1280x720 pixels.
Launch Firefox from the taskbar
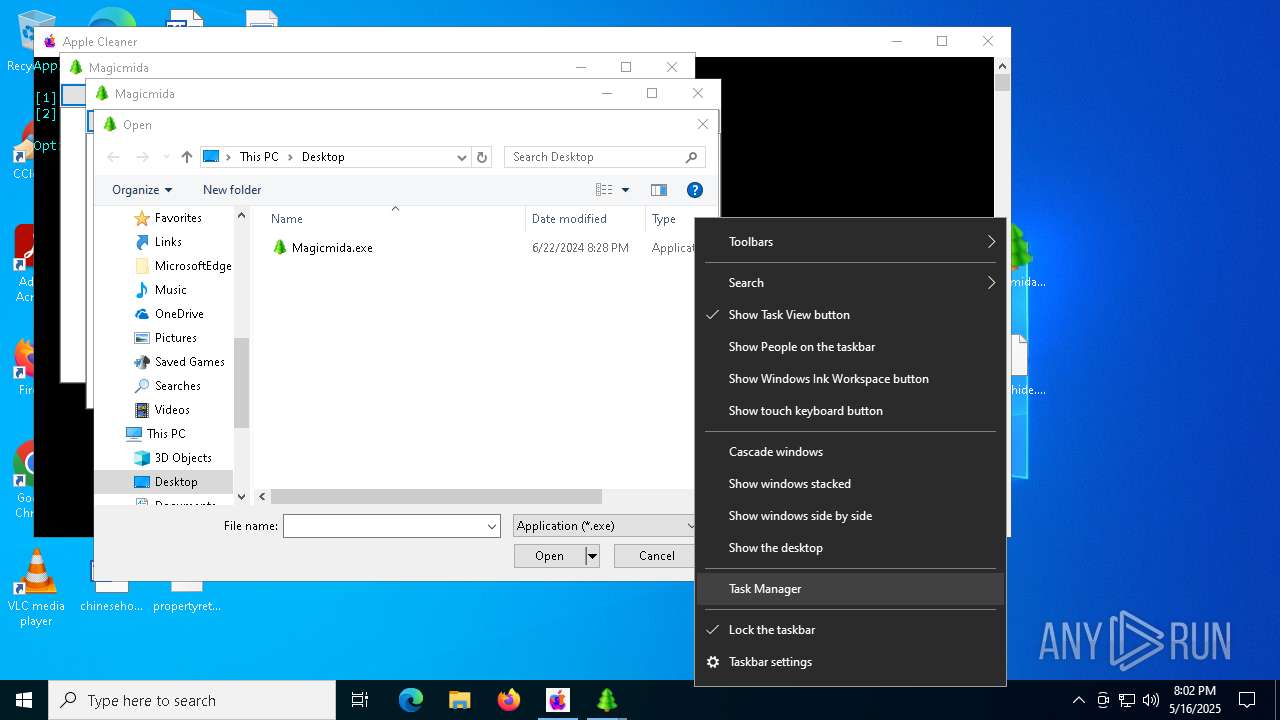click(509, 700)
